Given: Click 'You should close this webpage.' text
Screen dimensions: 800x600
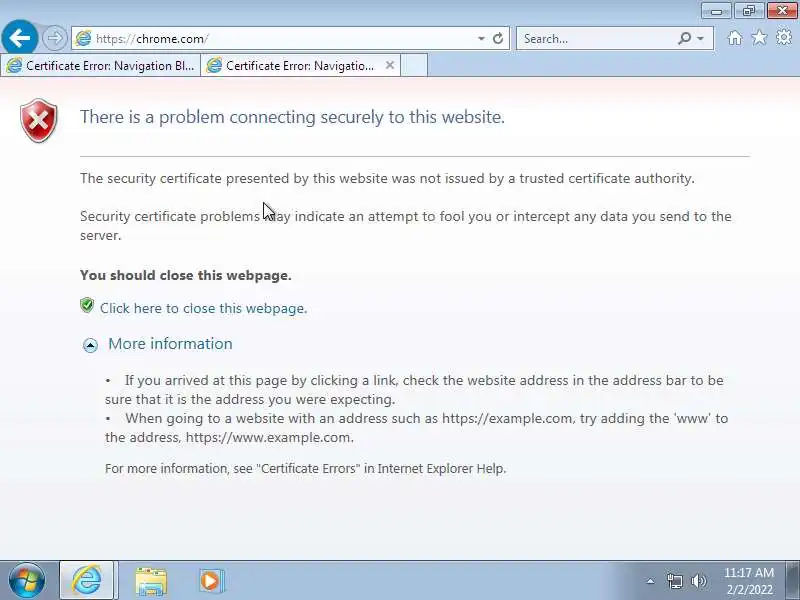Looking at the screenshot, I should [x=186, y=276].
